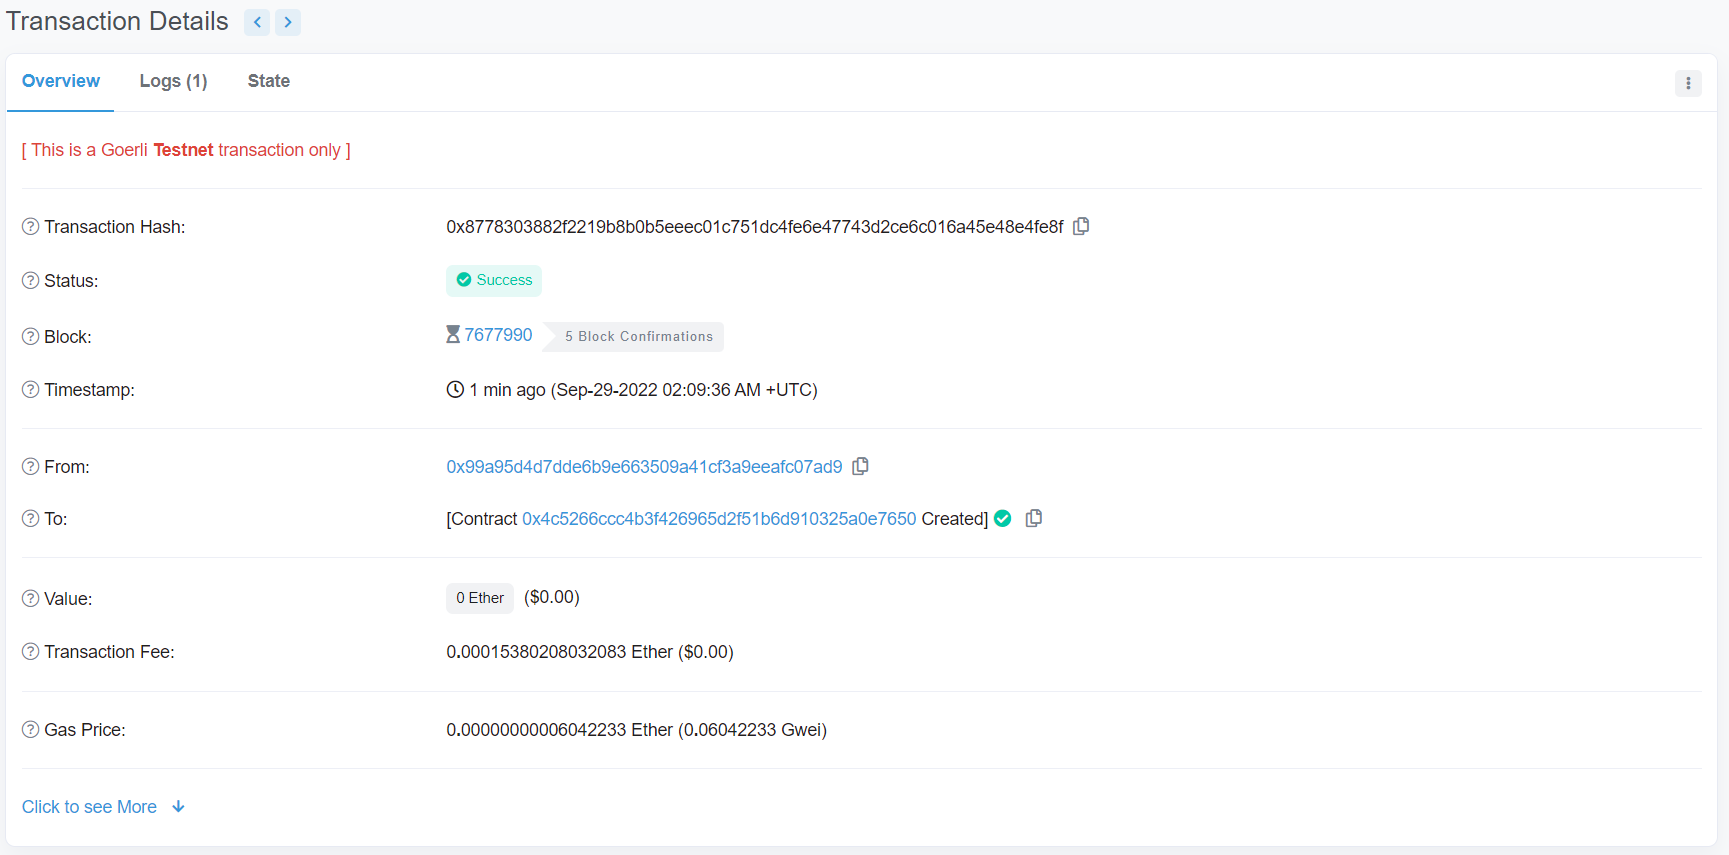The image size is (1729, 855).
Task: Click the hourglass icon beside block number
Action: [x=453, y=335]
